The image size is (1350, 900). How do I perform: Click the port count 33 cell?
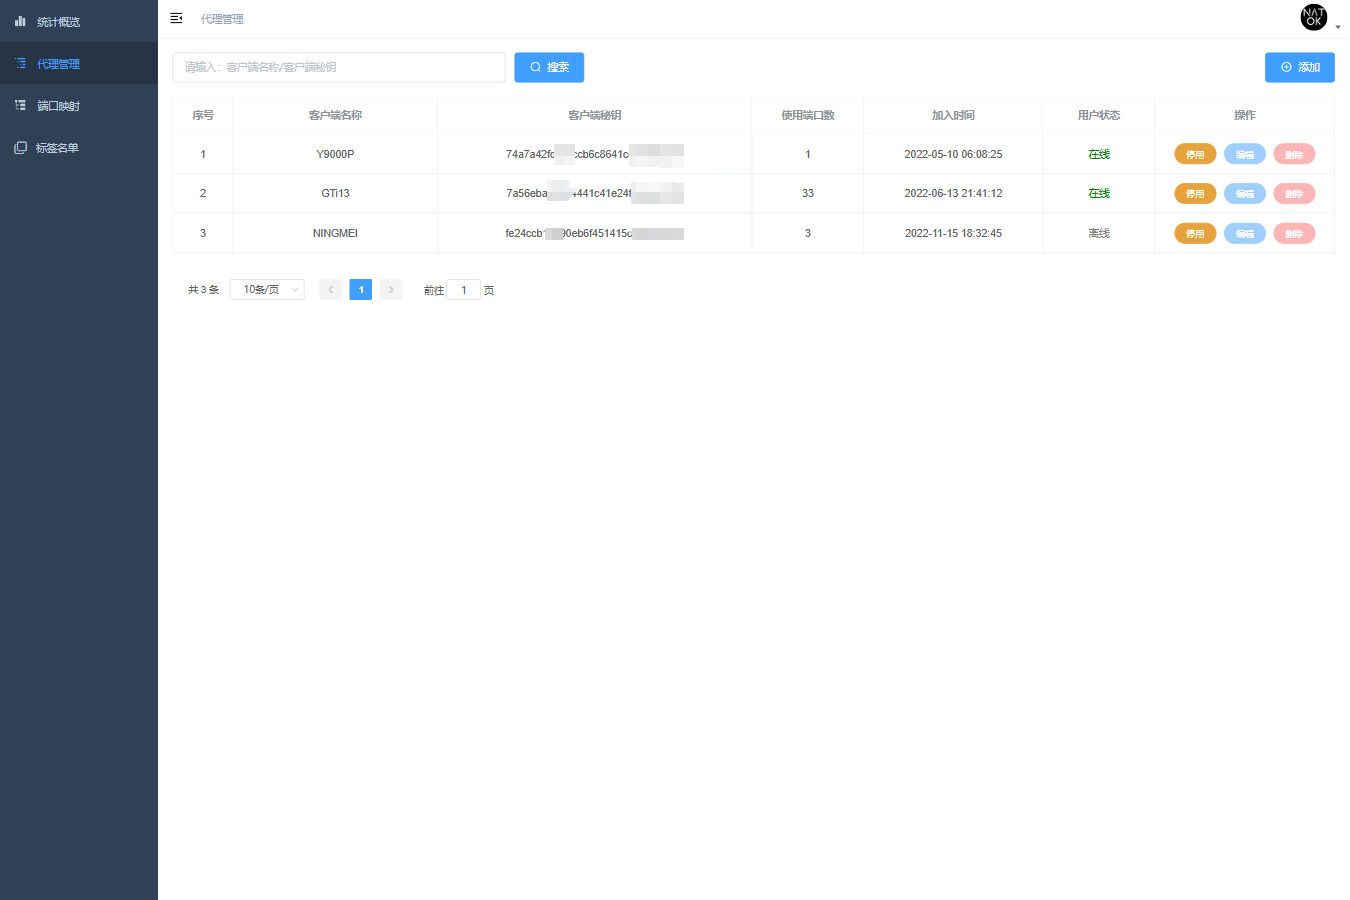808,193
